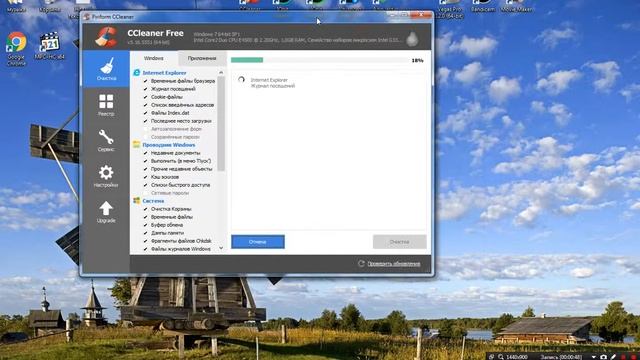
Task: Click the camera icon in recorder bar
Action: click(604, 357)
